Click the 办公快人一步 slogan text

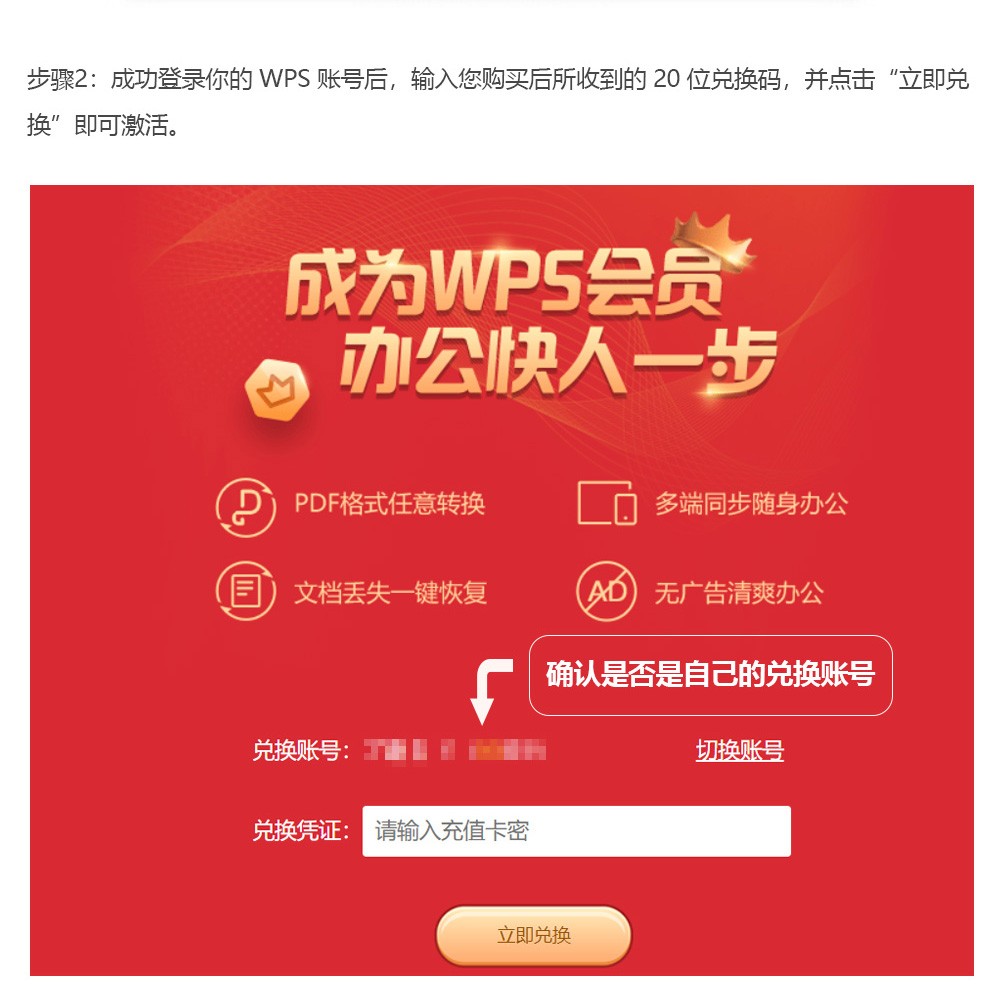[x=559, y=363]
